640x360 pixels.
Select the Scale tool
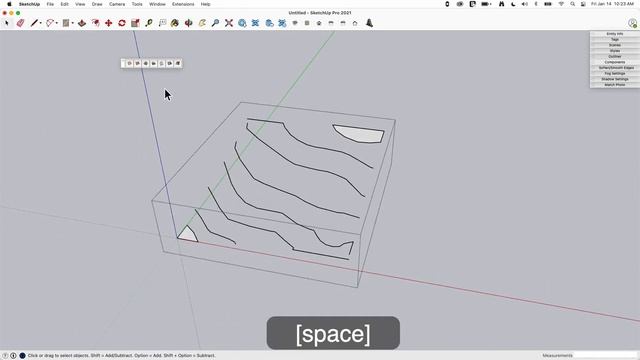(x=135, y=23)
